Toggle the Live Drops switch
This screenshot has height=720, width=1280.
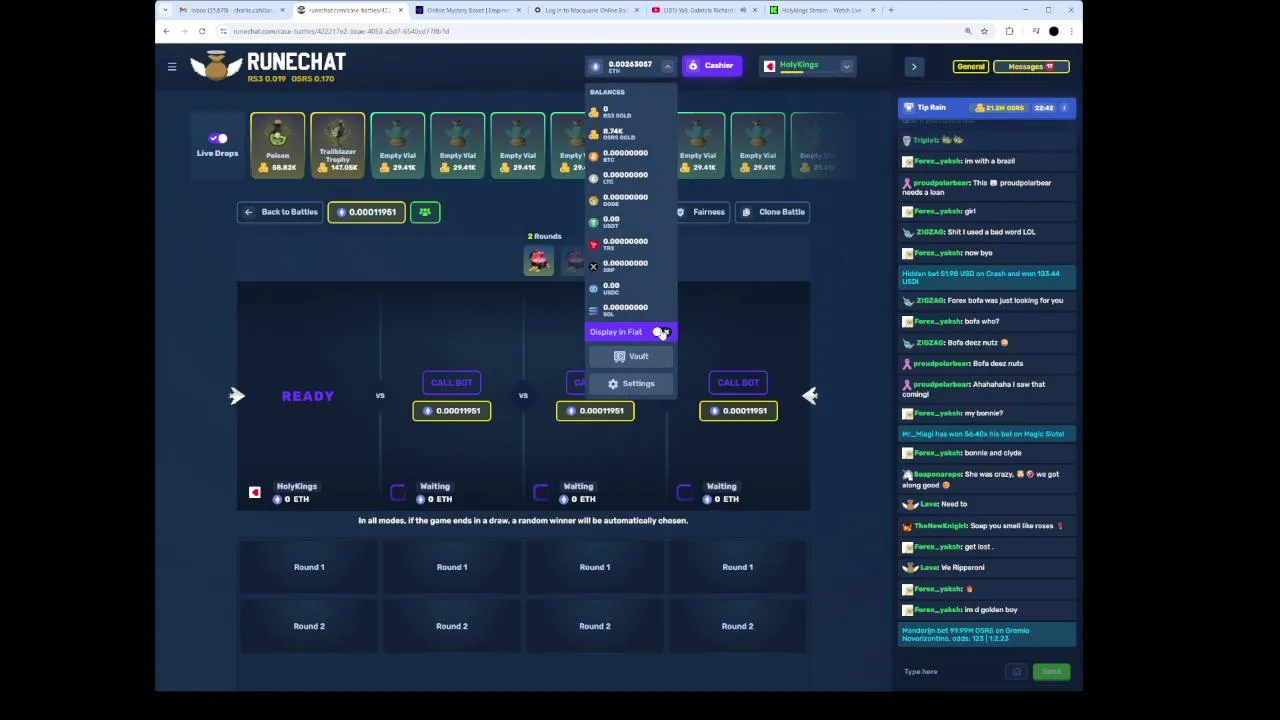tap(218, 138)
